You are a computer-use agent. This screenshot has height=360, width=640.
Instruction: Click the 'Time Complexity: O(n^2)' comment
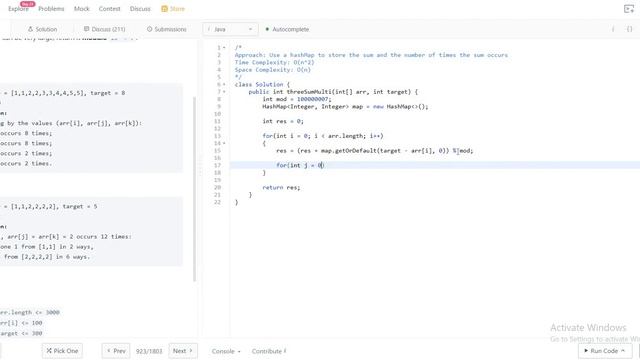(x=275, y=62)
